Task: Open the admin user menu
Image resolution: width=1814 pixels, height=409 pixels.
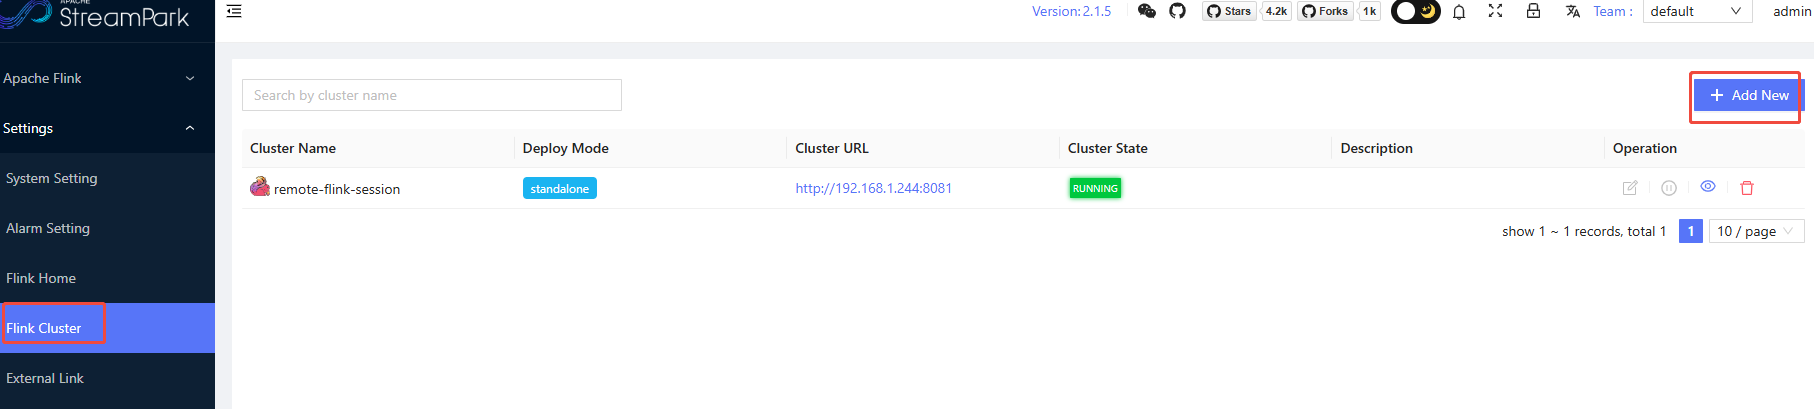Action: click(1792, 11)
